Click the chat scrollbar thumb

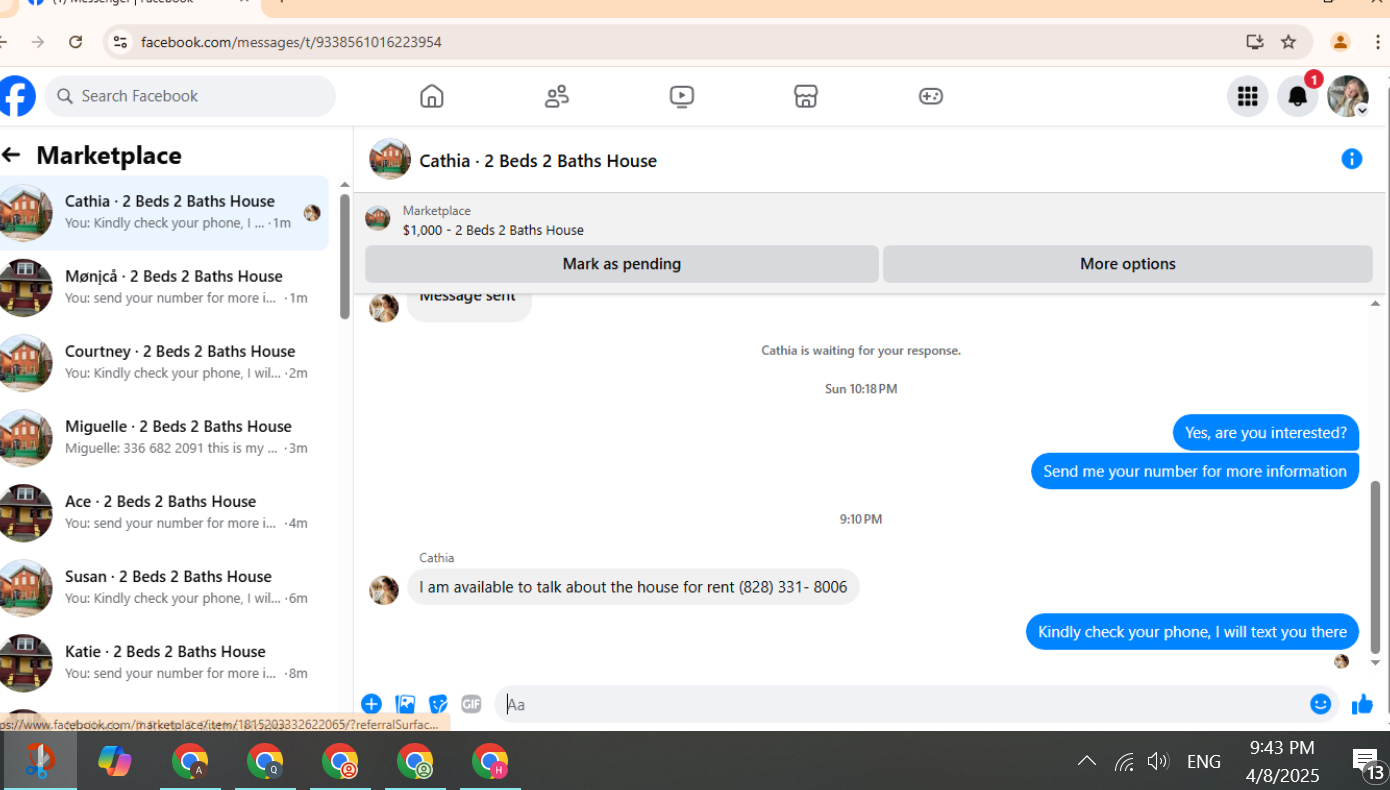(1375, 567)
